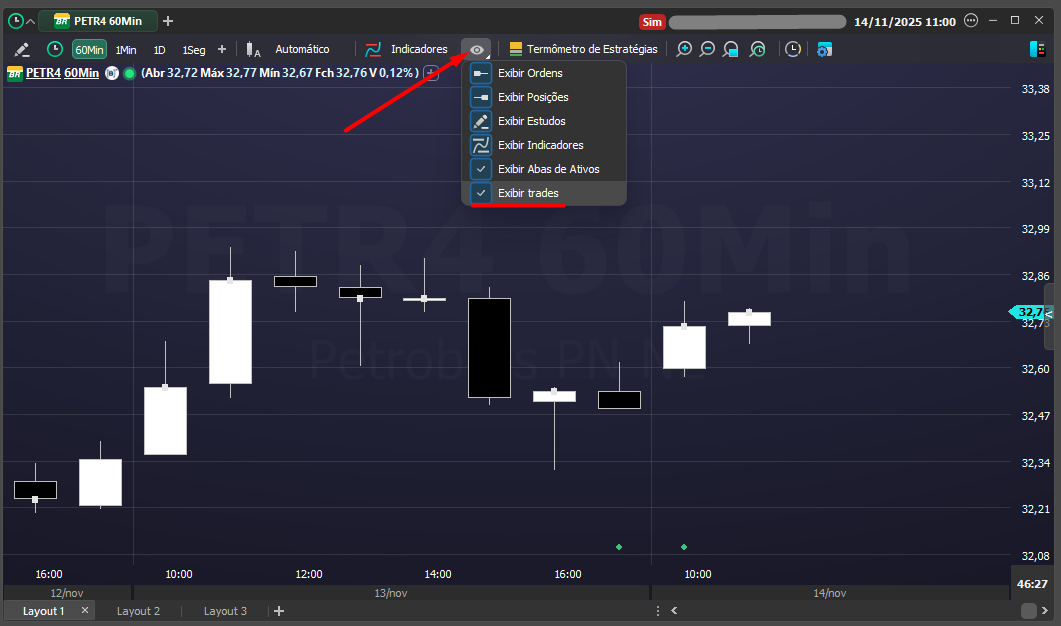Click the 46:27 candle countdown timer

tap(1032, 584)
